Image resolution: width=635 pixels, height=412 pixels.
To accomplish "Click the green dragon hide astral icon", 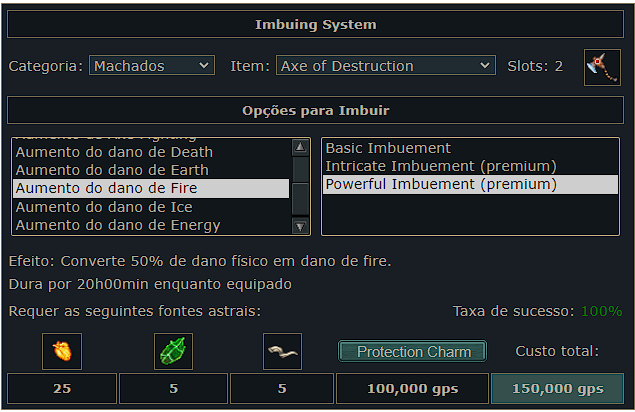I will 173,351.
